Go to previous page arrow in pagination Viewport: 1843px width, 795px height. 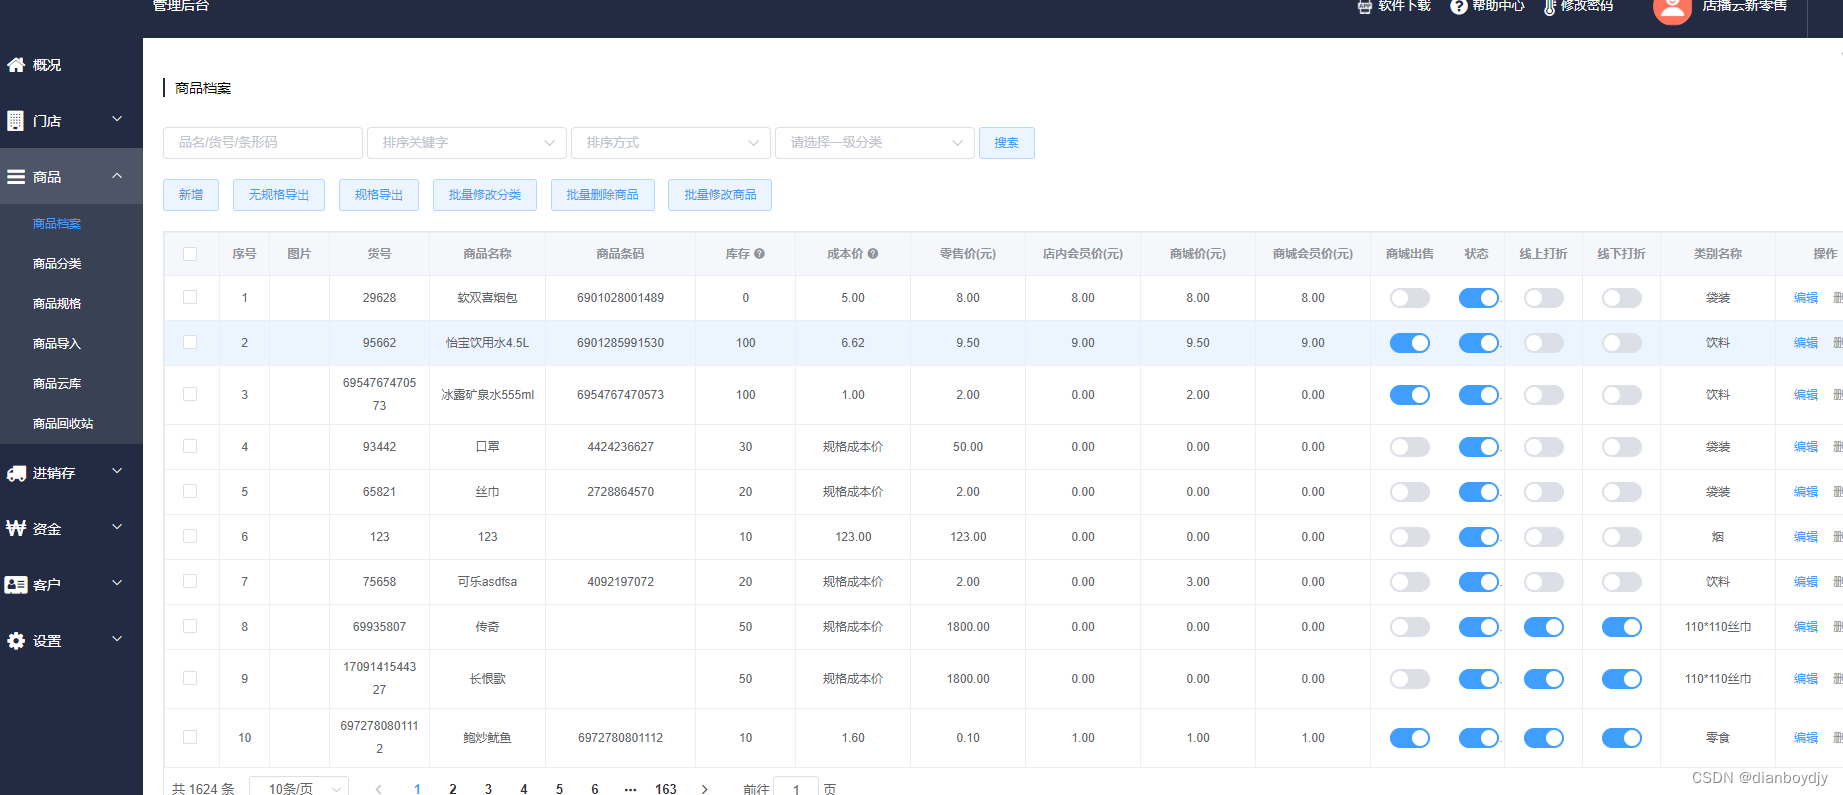(x=379, y=789)
